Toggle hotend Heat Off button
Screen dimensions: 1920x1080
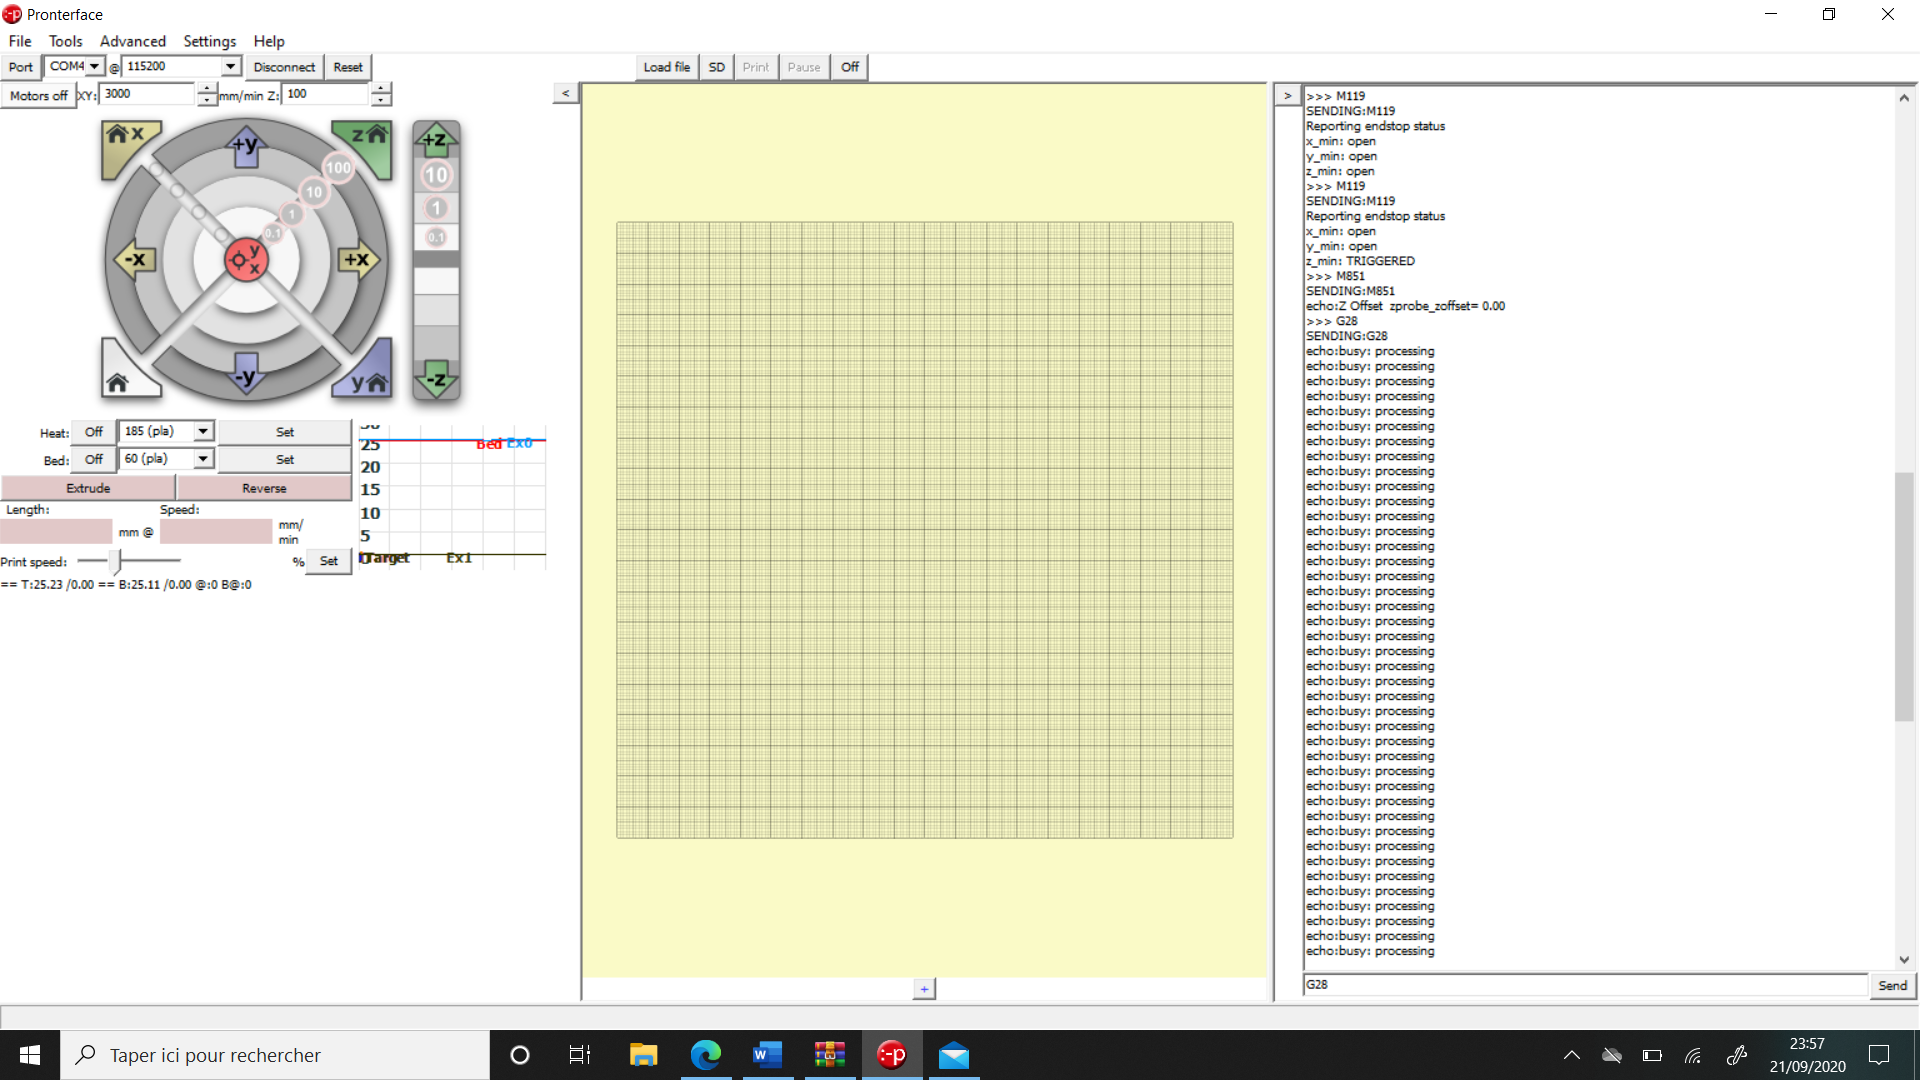tap(94, 432)
